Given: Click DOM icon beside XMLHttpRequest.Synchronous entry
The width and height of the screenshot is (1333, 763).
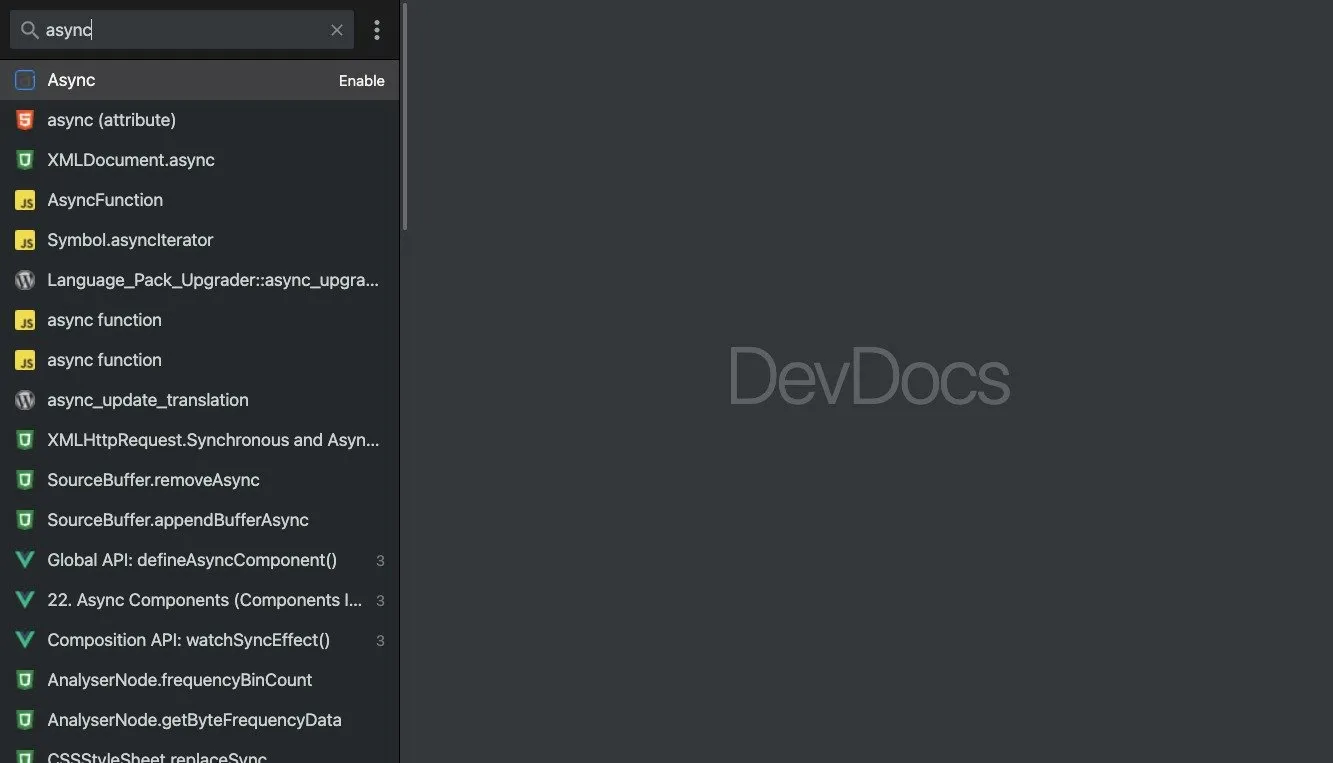Looking at the screenshot, I should (x=25, y=440).
